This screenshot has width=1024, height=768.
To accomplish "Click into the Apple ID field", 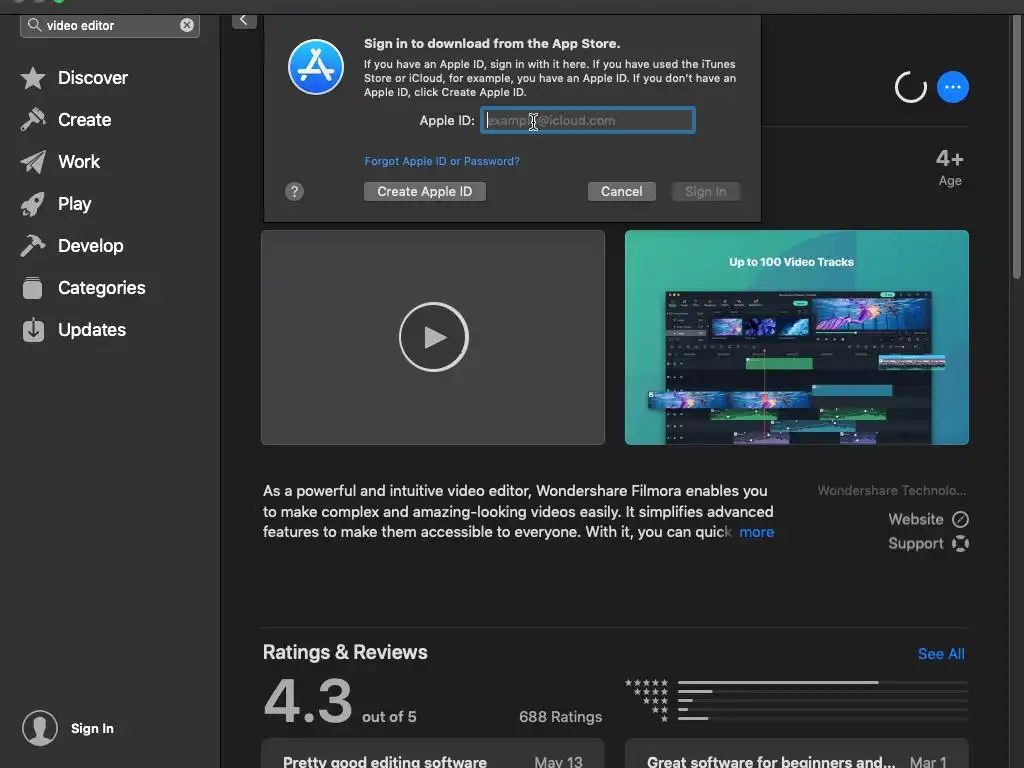I will (588, 120).
